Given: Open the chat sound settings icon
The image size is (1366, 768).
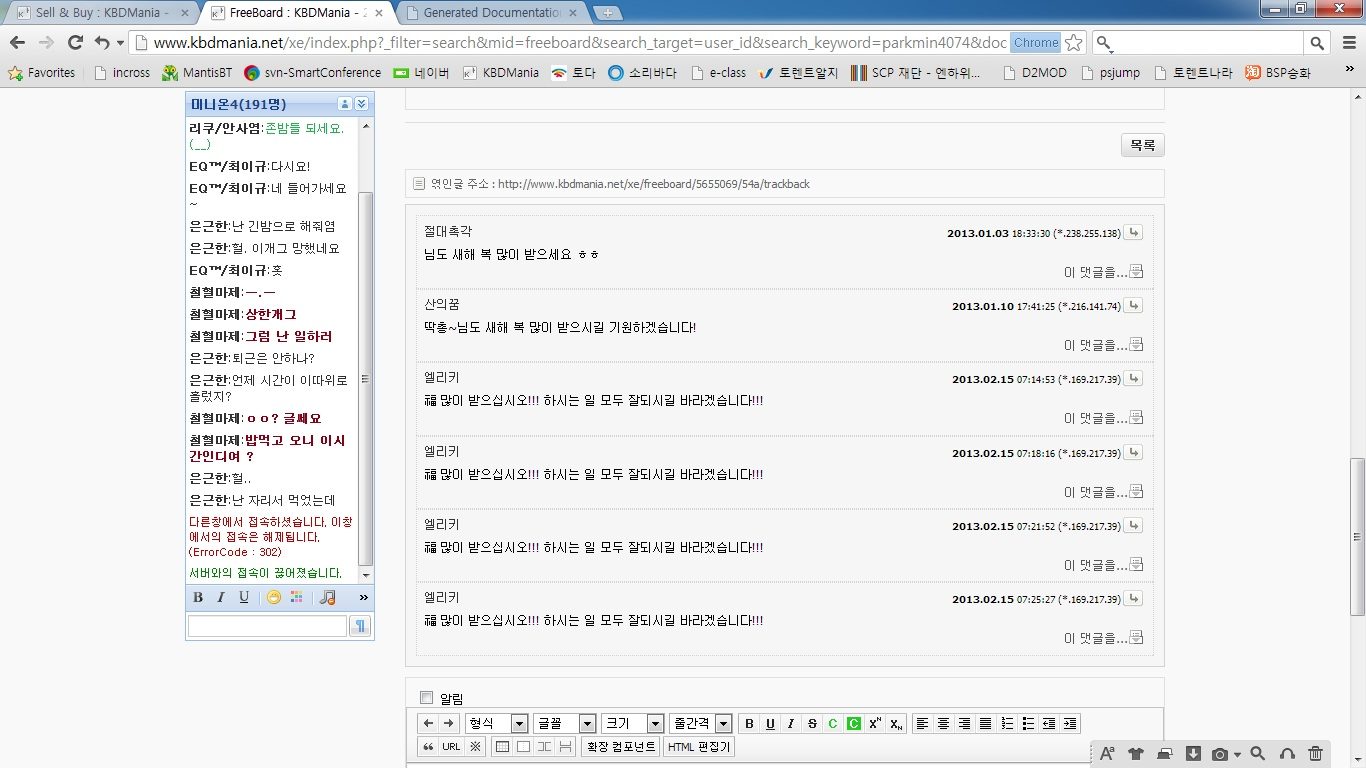Looking at the screenshot, I should point(327,597).
